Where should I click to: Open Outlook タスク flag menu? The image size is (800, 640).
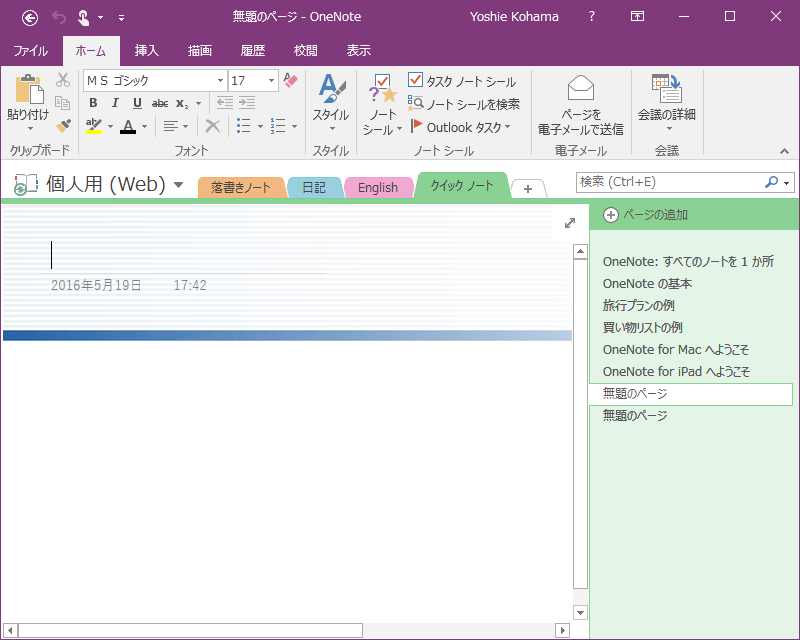(x=460, y=127)
